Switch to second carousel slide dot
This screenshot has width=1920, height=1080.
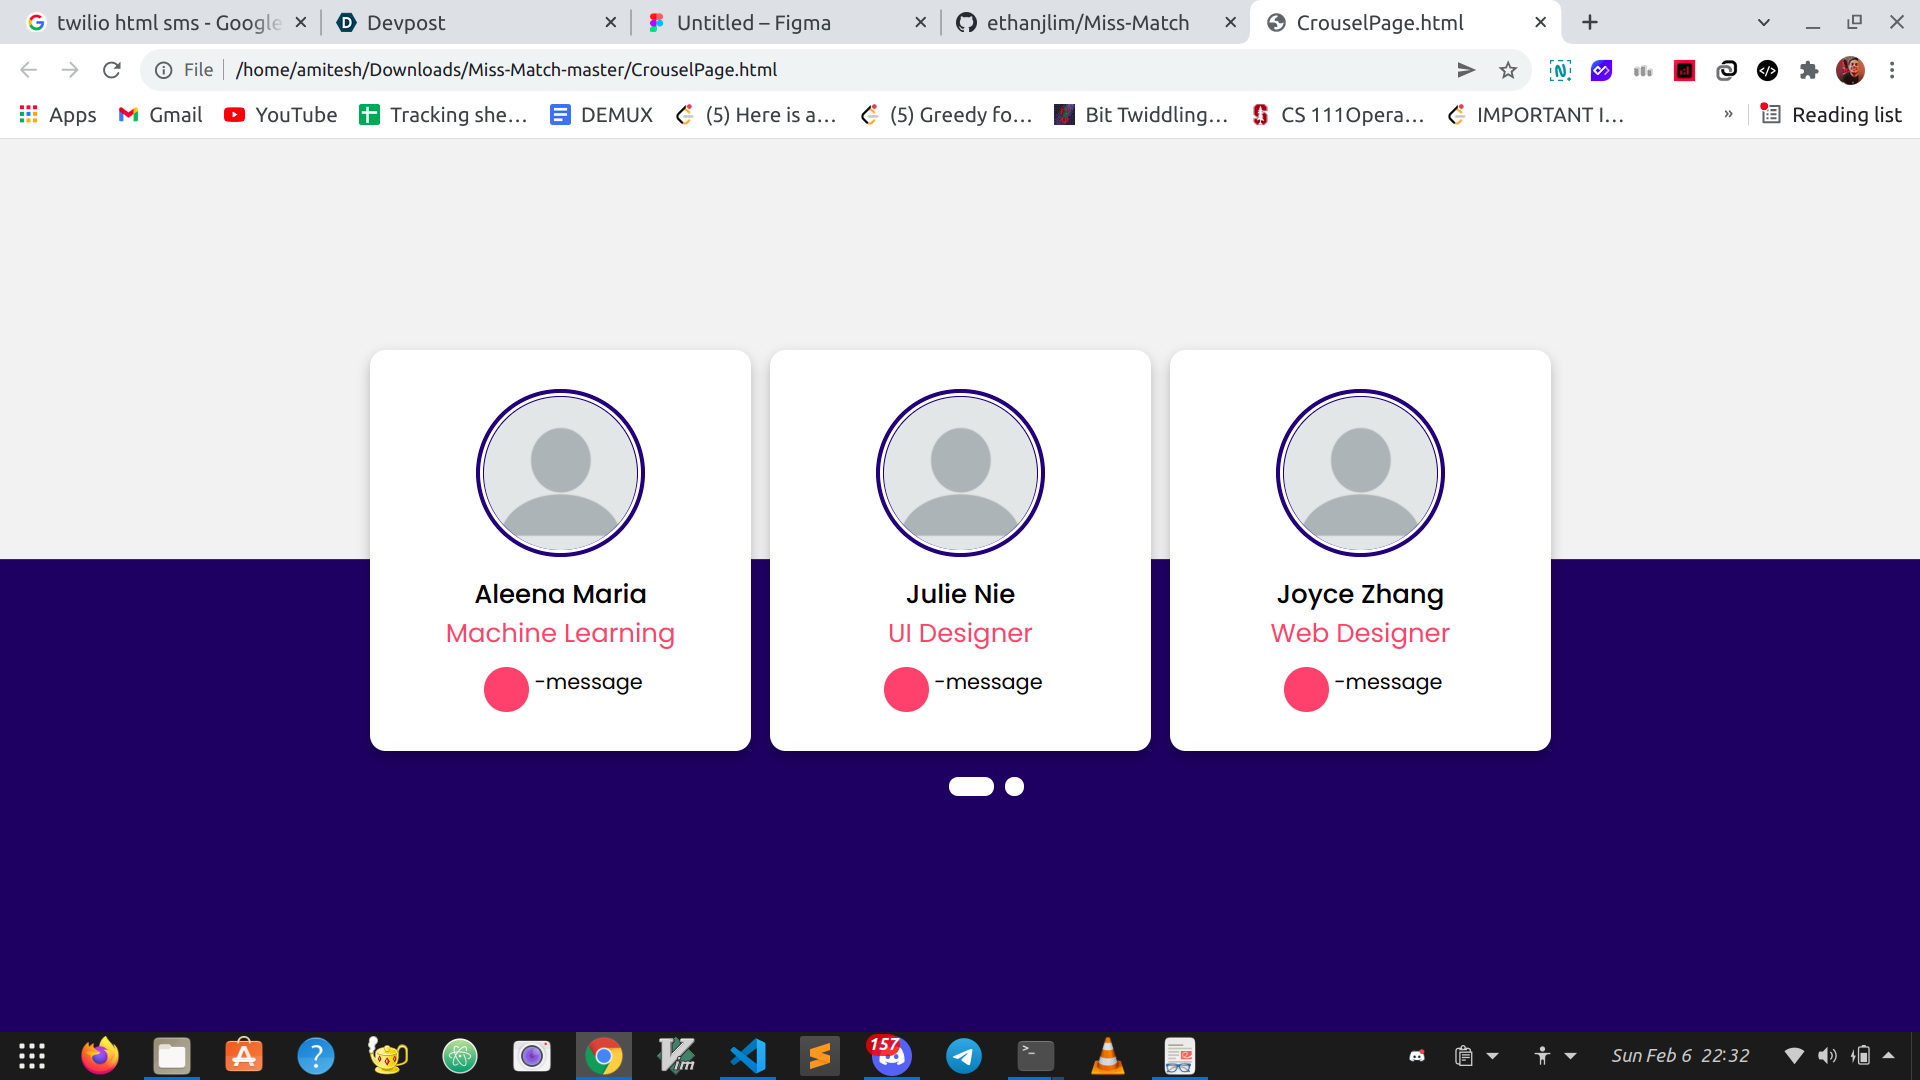(x=1014, y=787)
